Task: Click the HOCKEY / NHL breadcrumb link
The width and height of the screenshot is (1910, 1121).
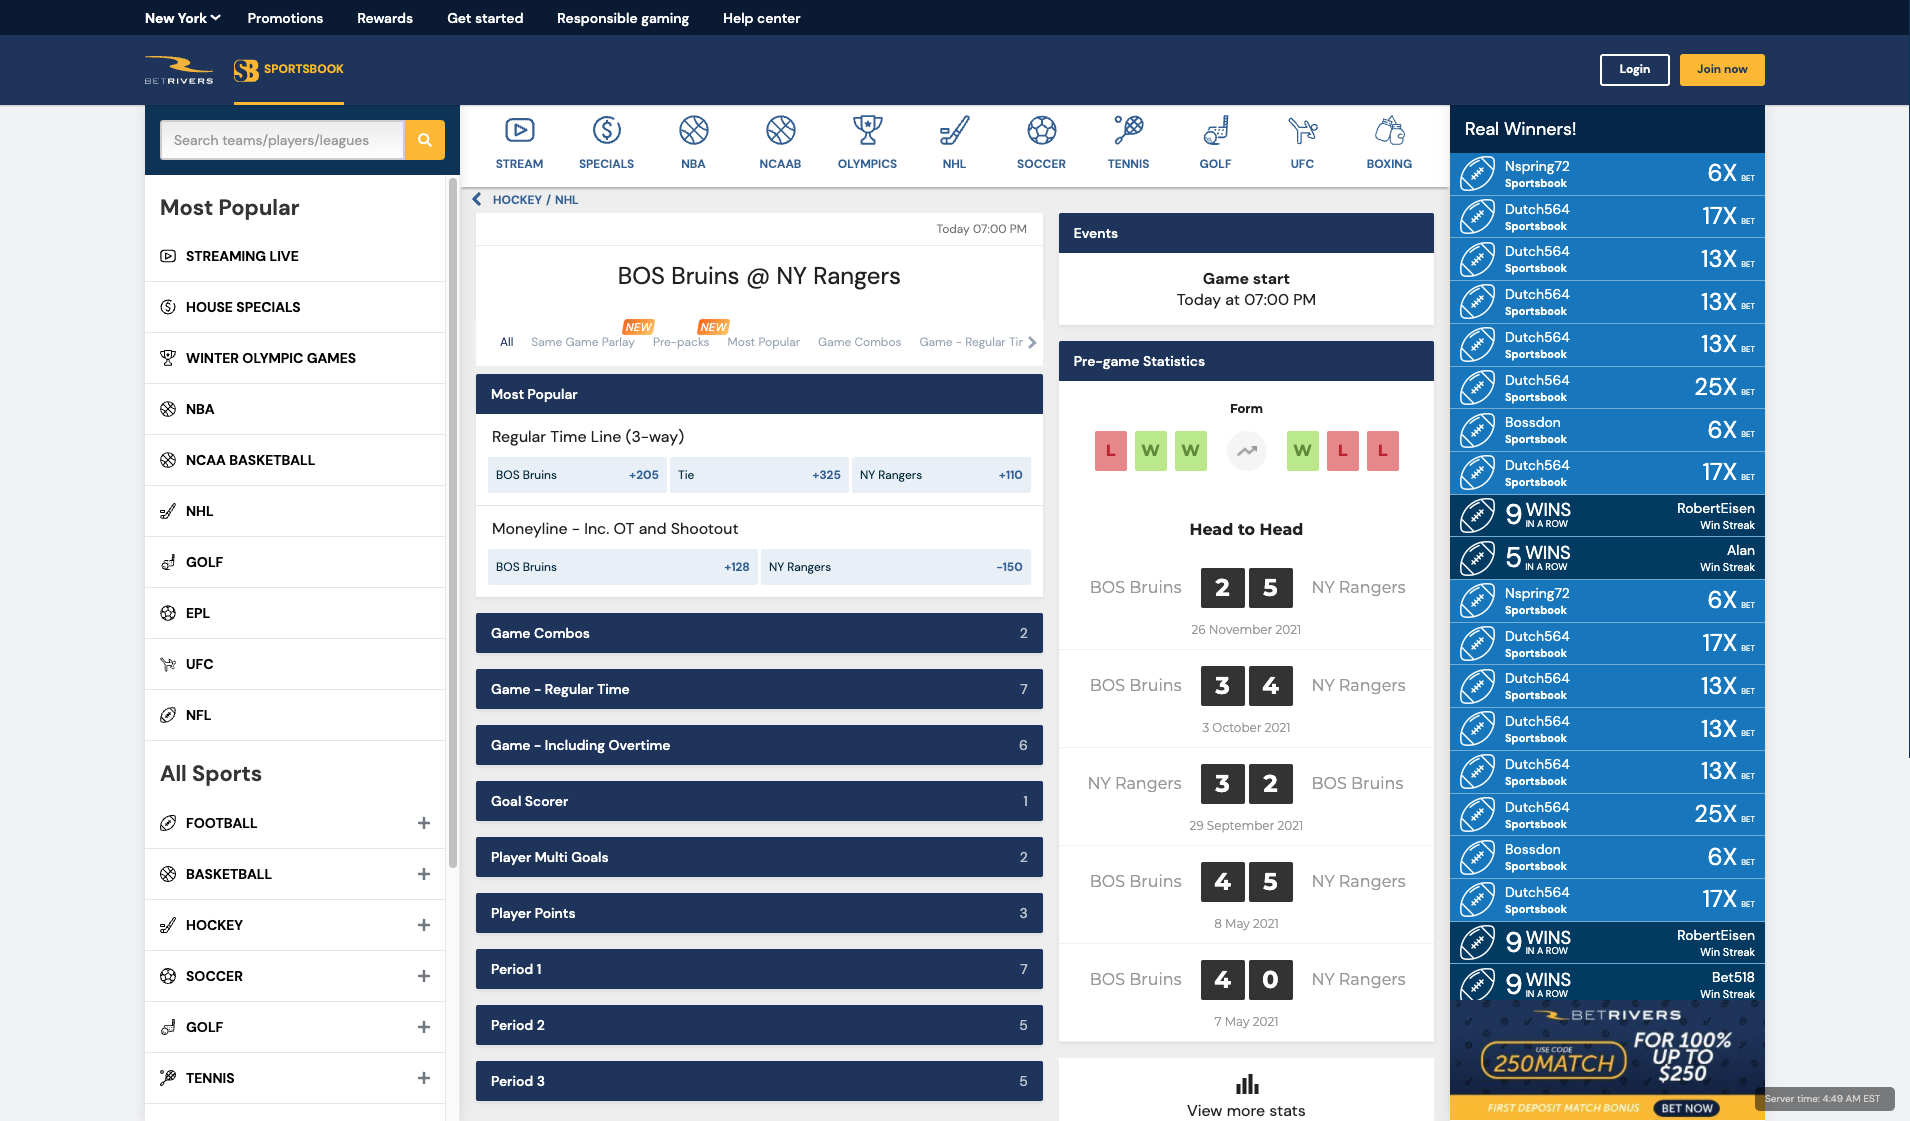Action: (x=535, y=199)
